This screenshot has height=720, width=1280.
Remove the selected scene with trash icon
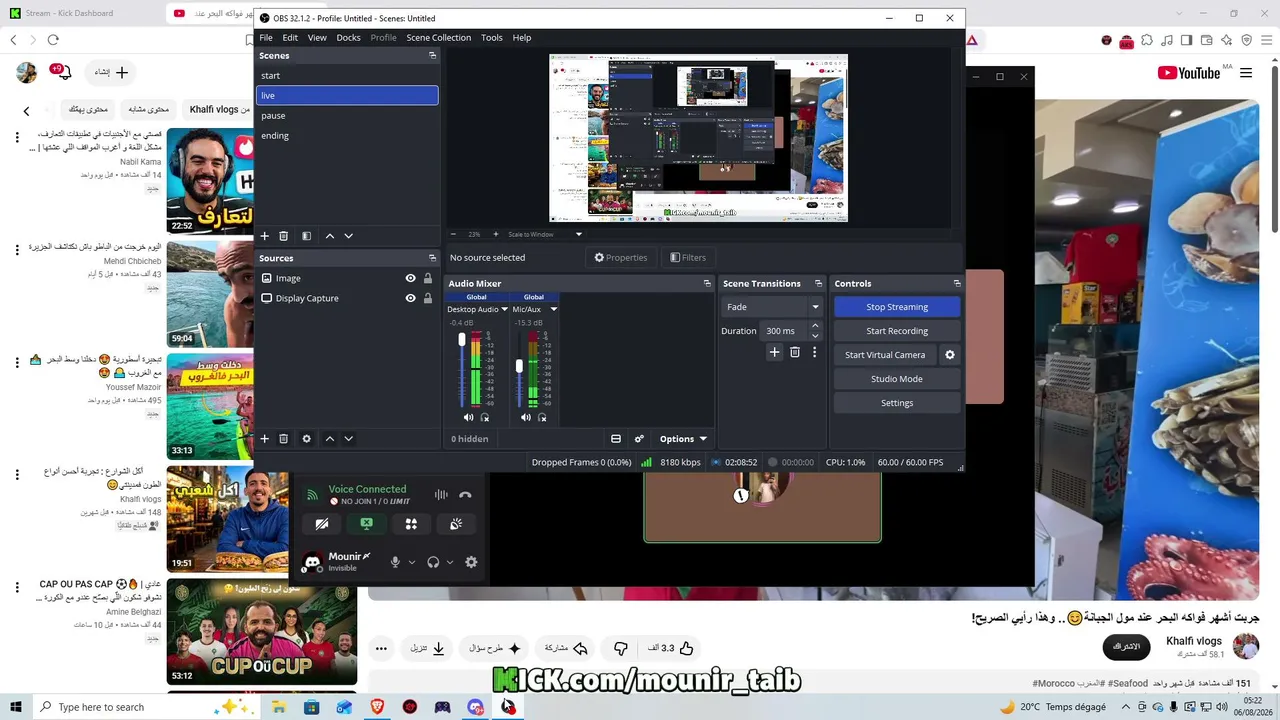point(284,236)
